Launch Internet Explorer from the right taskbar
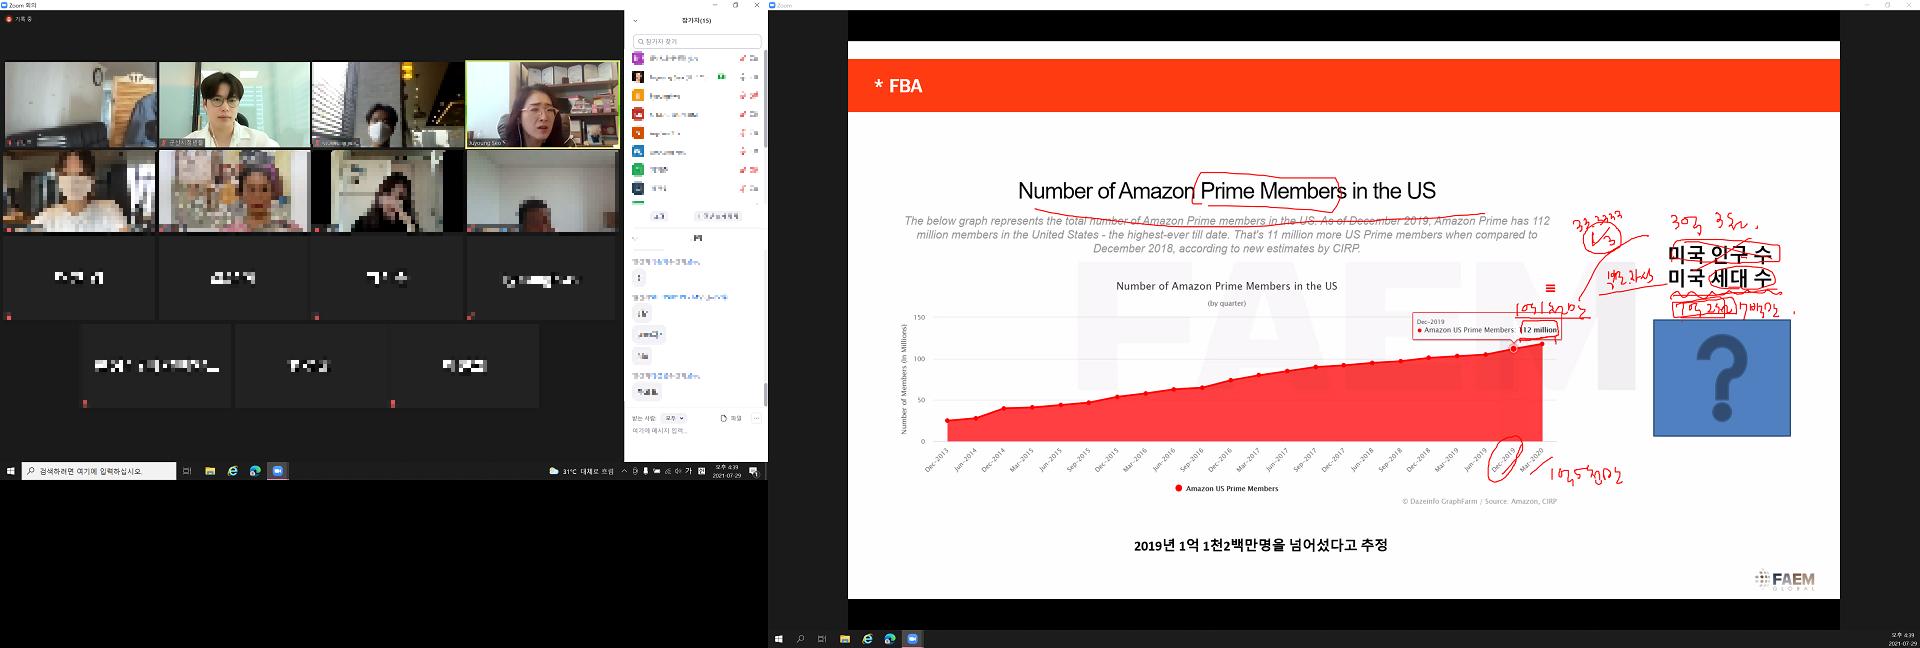1920x648 pixels. (867, 638)
